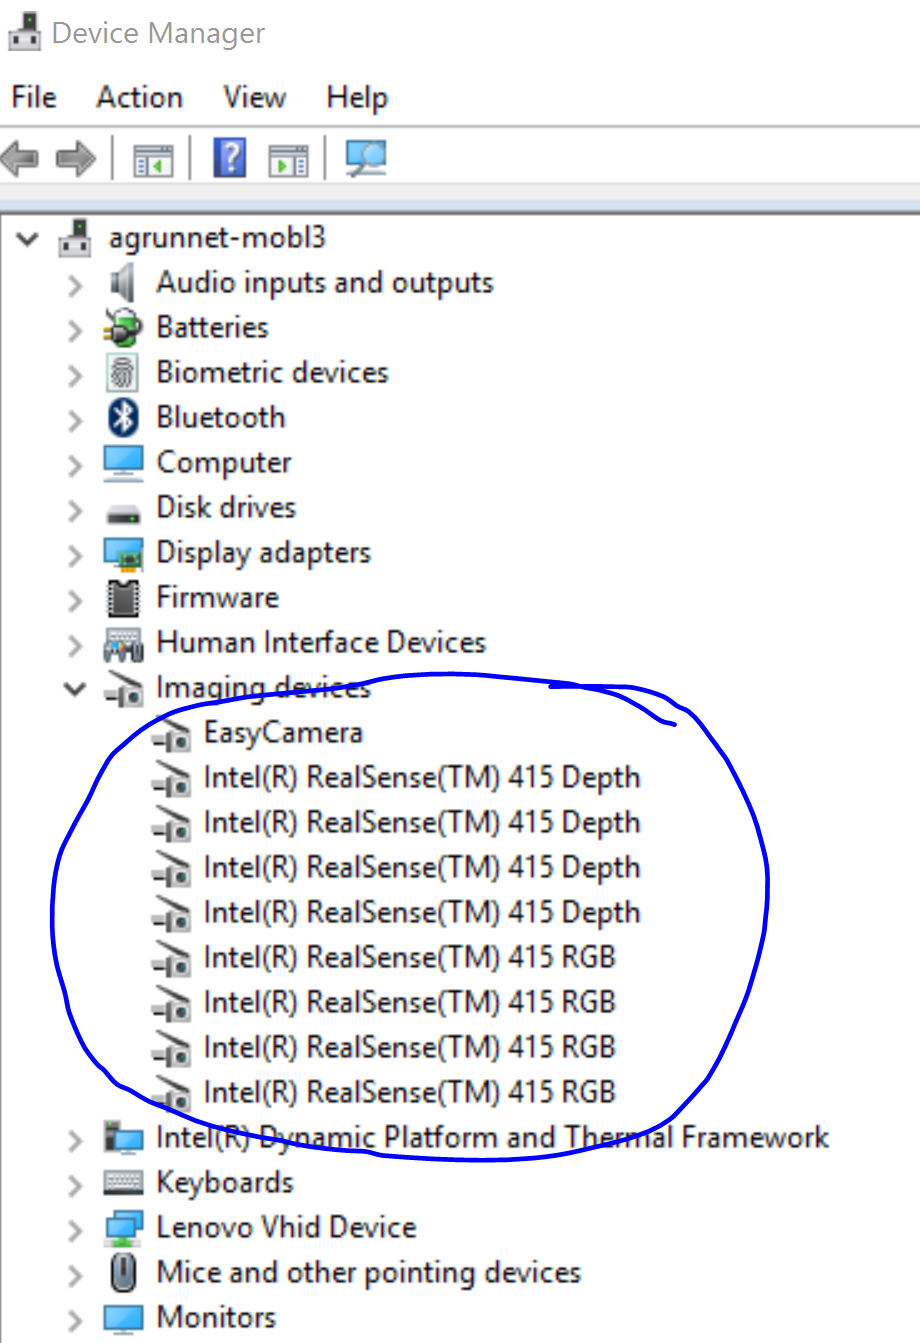Click Scan for hardware changes icon
The height and width of the screenshot is (1343, 920).
point(365,158)
